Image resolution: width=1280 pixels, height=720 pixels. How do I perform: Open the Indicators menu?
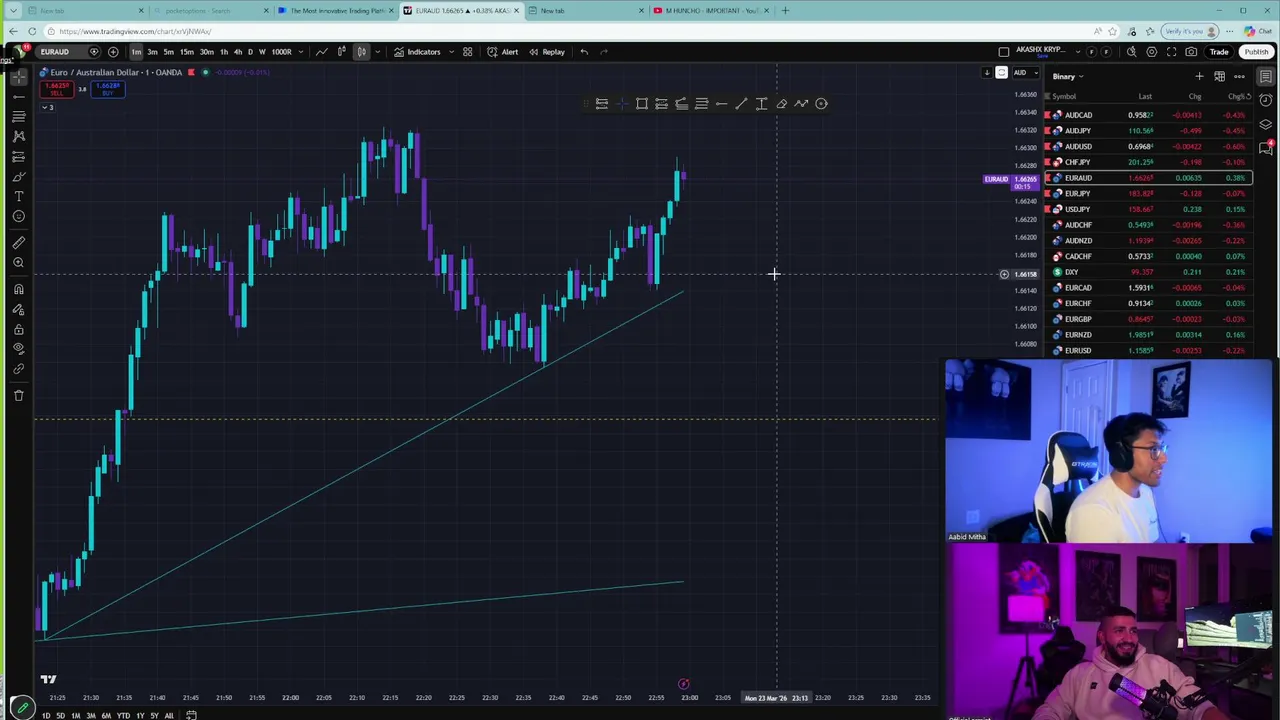click(417, 52)
